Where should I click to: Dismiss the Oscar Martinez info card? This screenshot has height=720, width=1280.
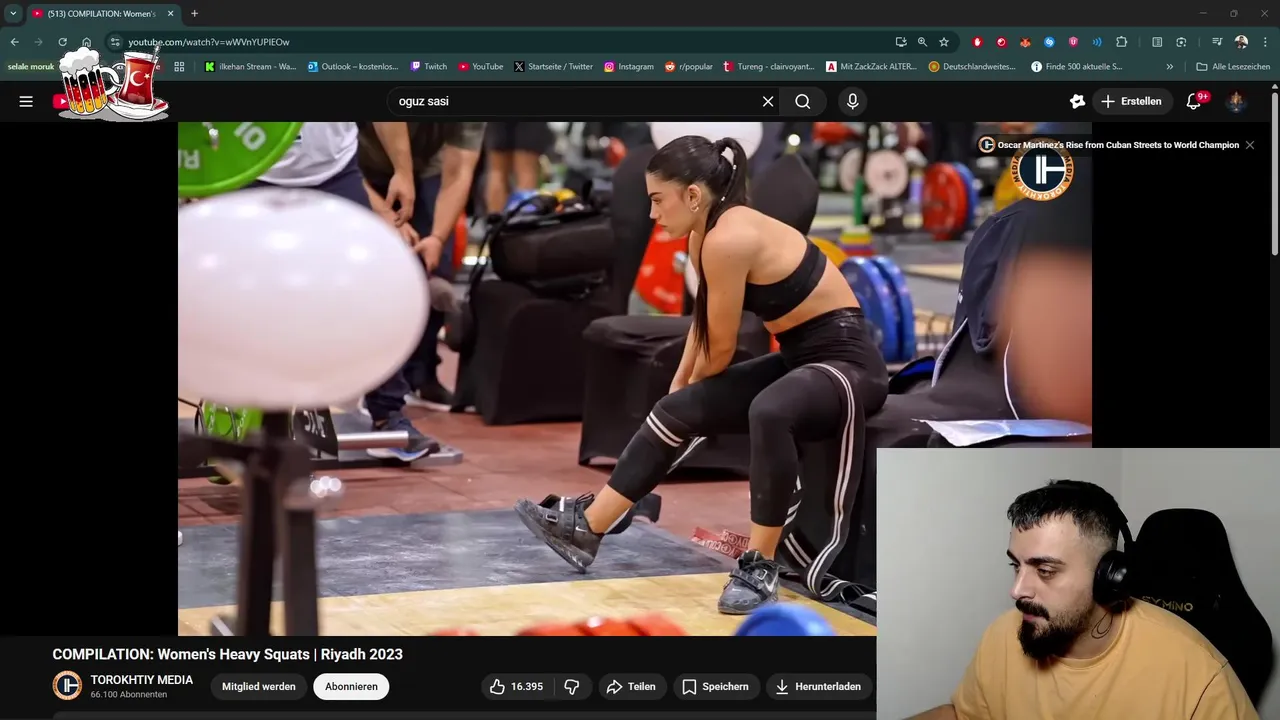coord(1249,145)
